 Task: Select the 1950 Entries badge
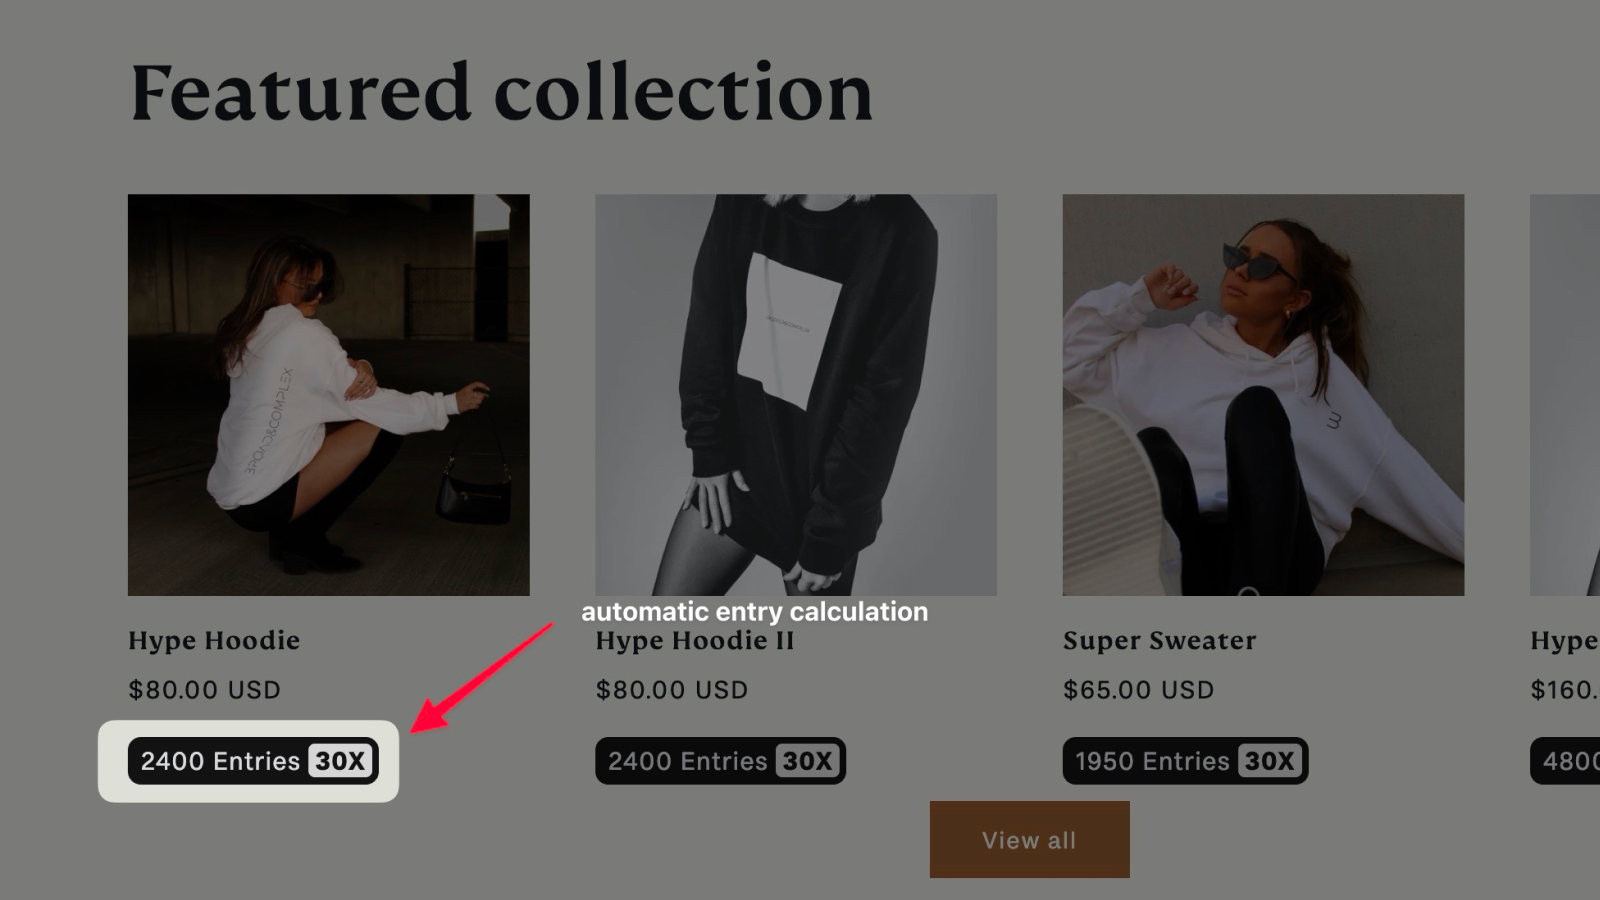[1185, 761]
